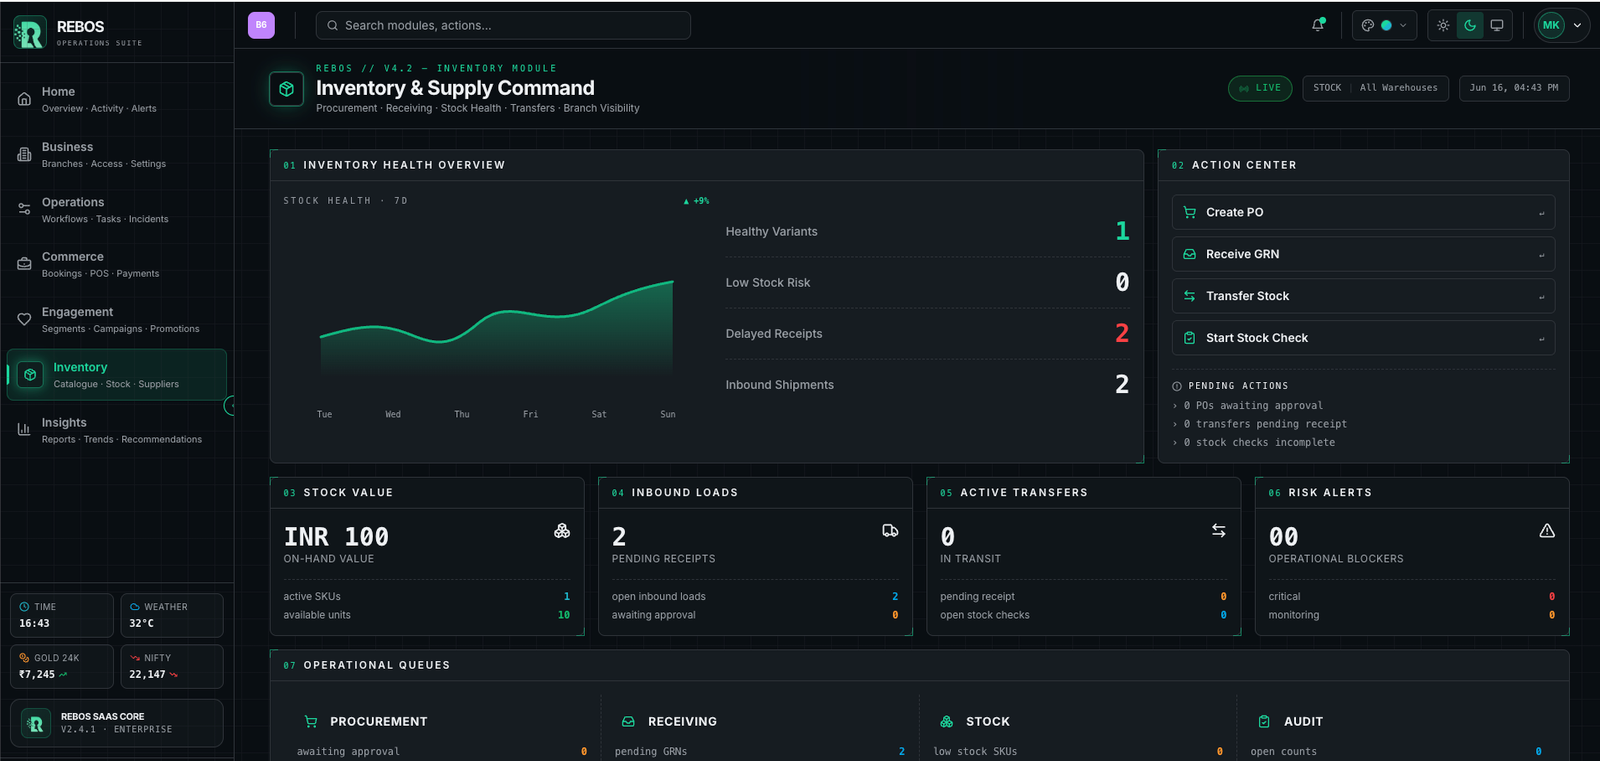1600x761 pixels.
Task: Click the Transfer Stock arrows icon
Action: pyautogui.click(x=1189, y=296)
